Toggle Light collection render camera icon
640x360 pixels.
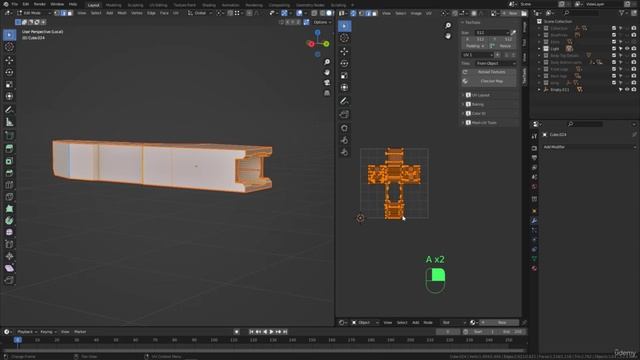pos(633,49)
